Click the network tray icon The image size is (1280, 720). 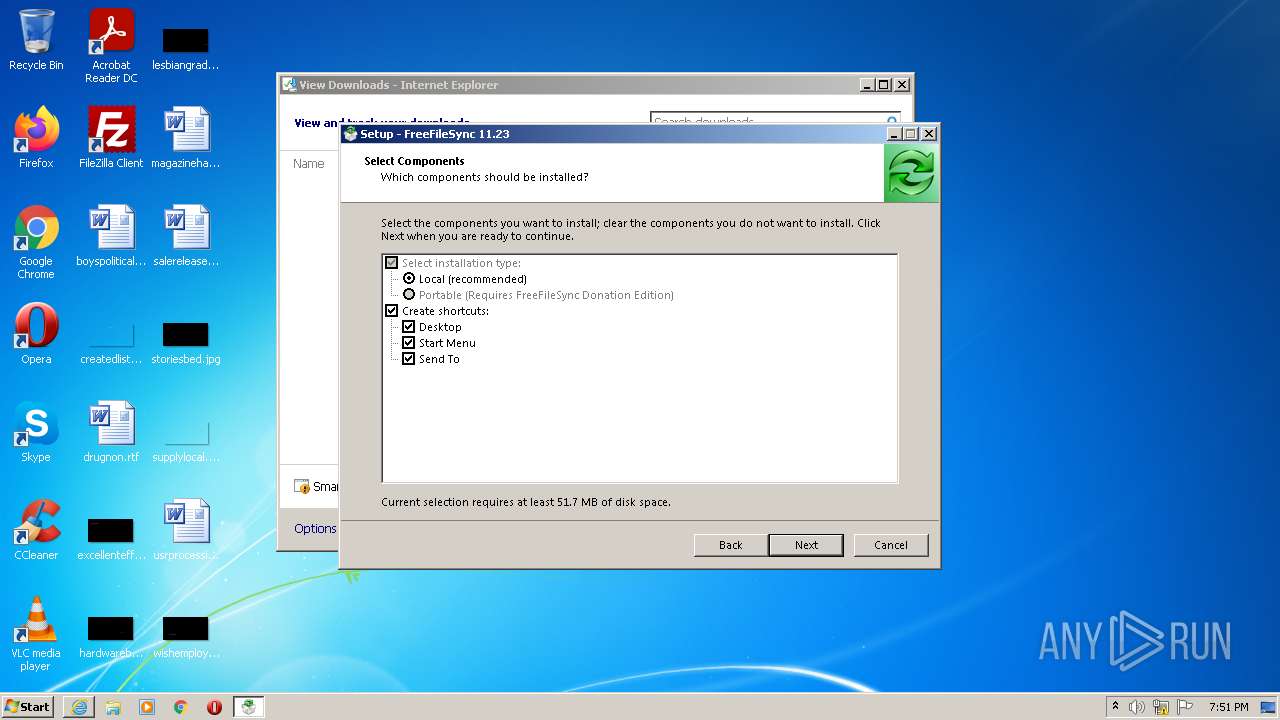[x=1161, y=707]
